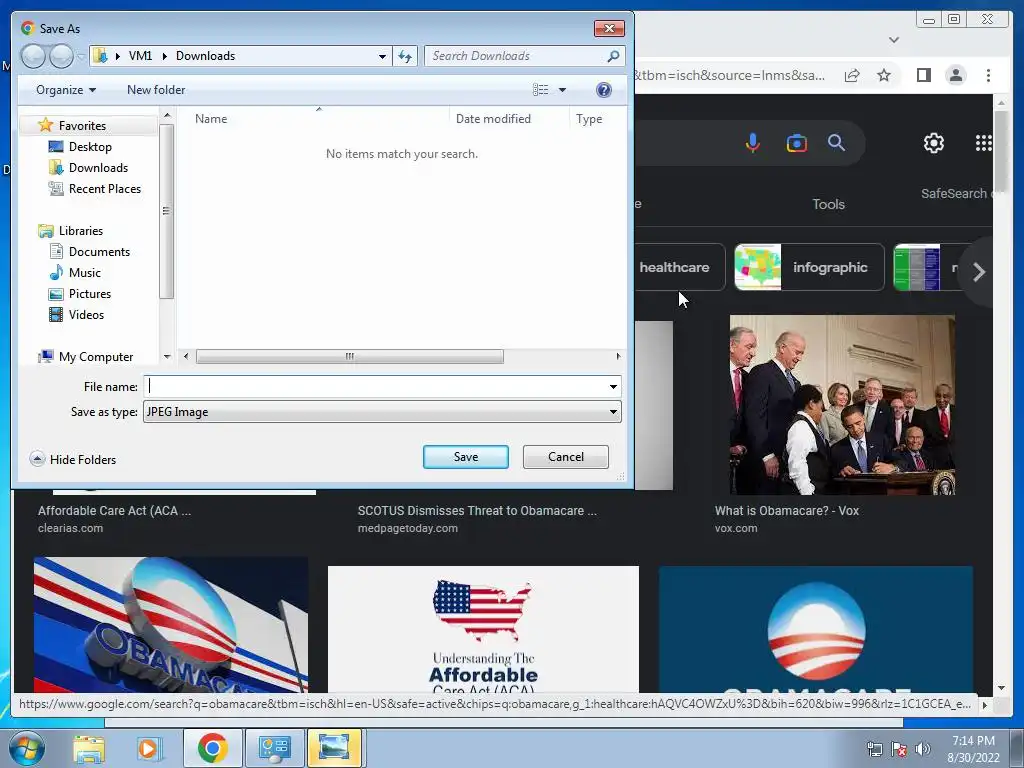Image resolution: width=1024 pixels, height=768 pixels.
Task: Open the Understanding Affordable Care Act image
Action: coord(483,630)
